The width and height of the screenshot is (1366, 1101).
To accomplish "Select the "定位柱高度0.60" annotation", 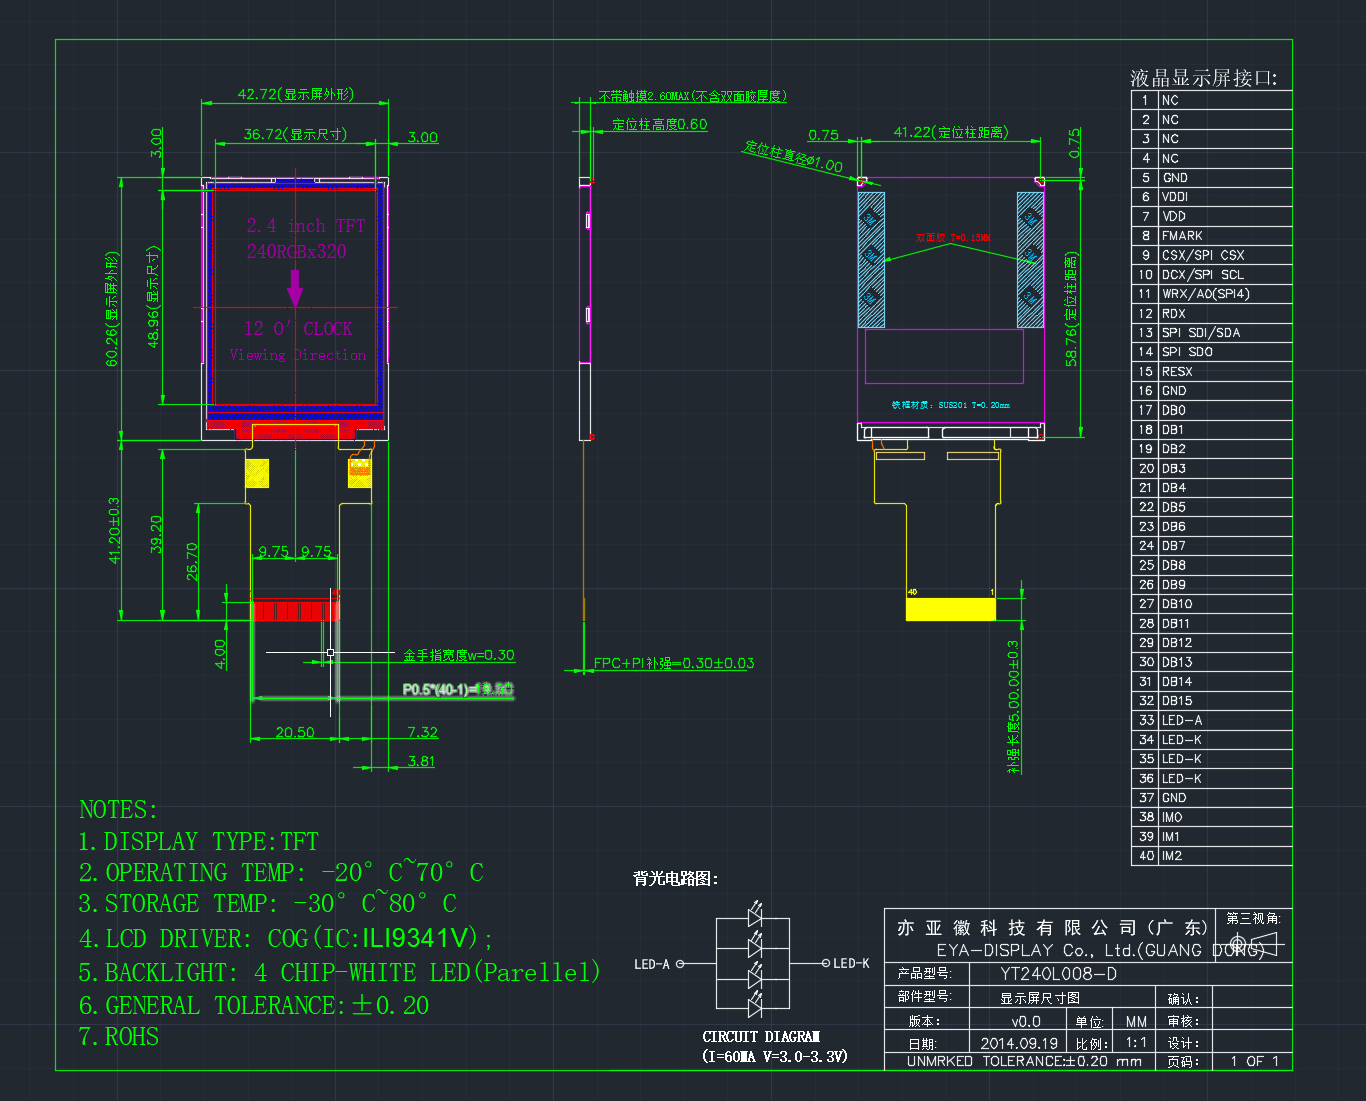I will pos(660,125).
